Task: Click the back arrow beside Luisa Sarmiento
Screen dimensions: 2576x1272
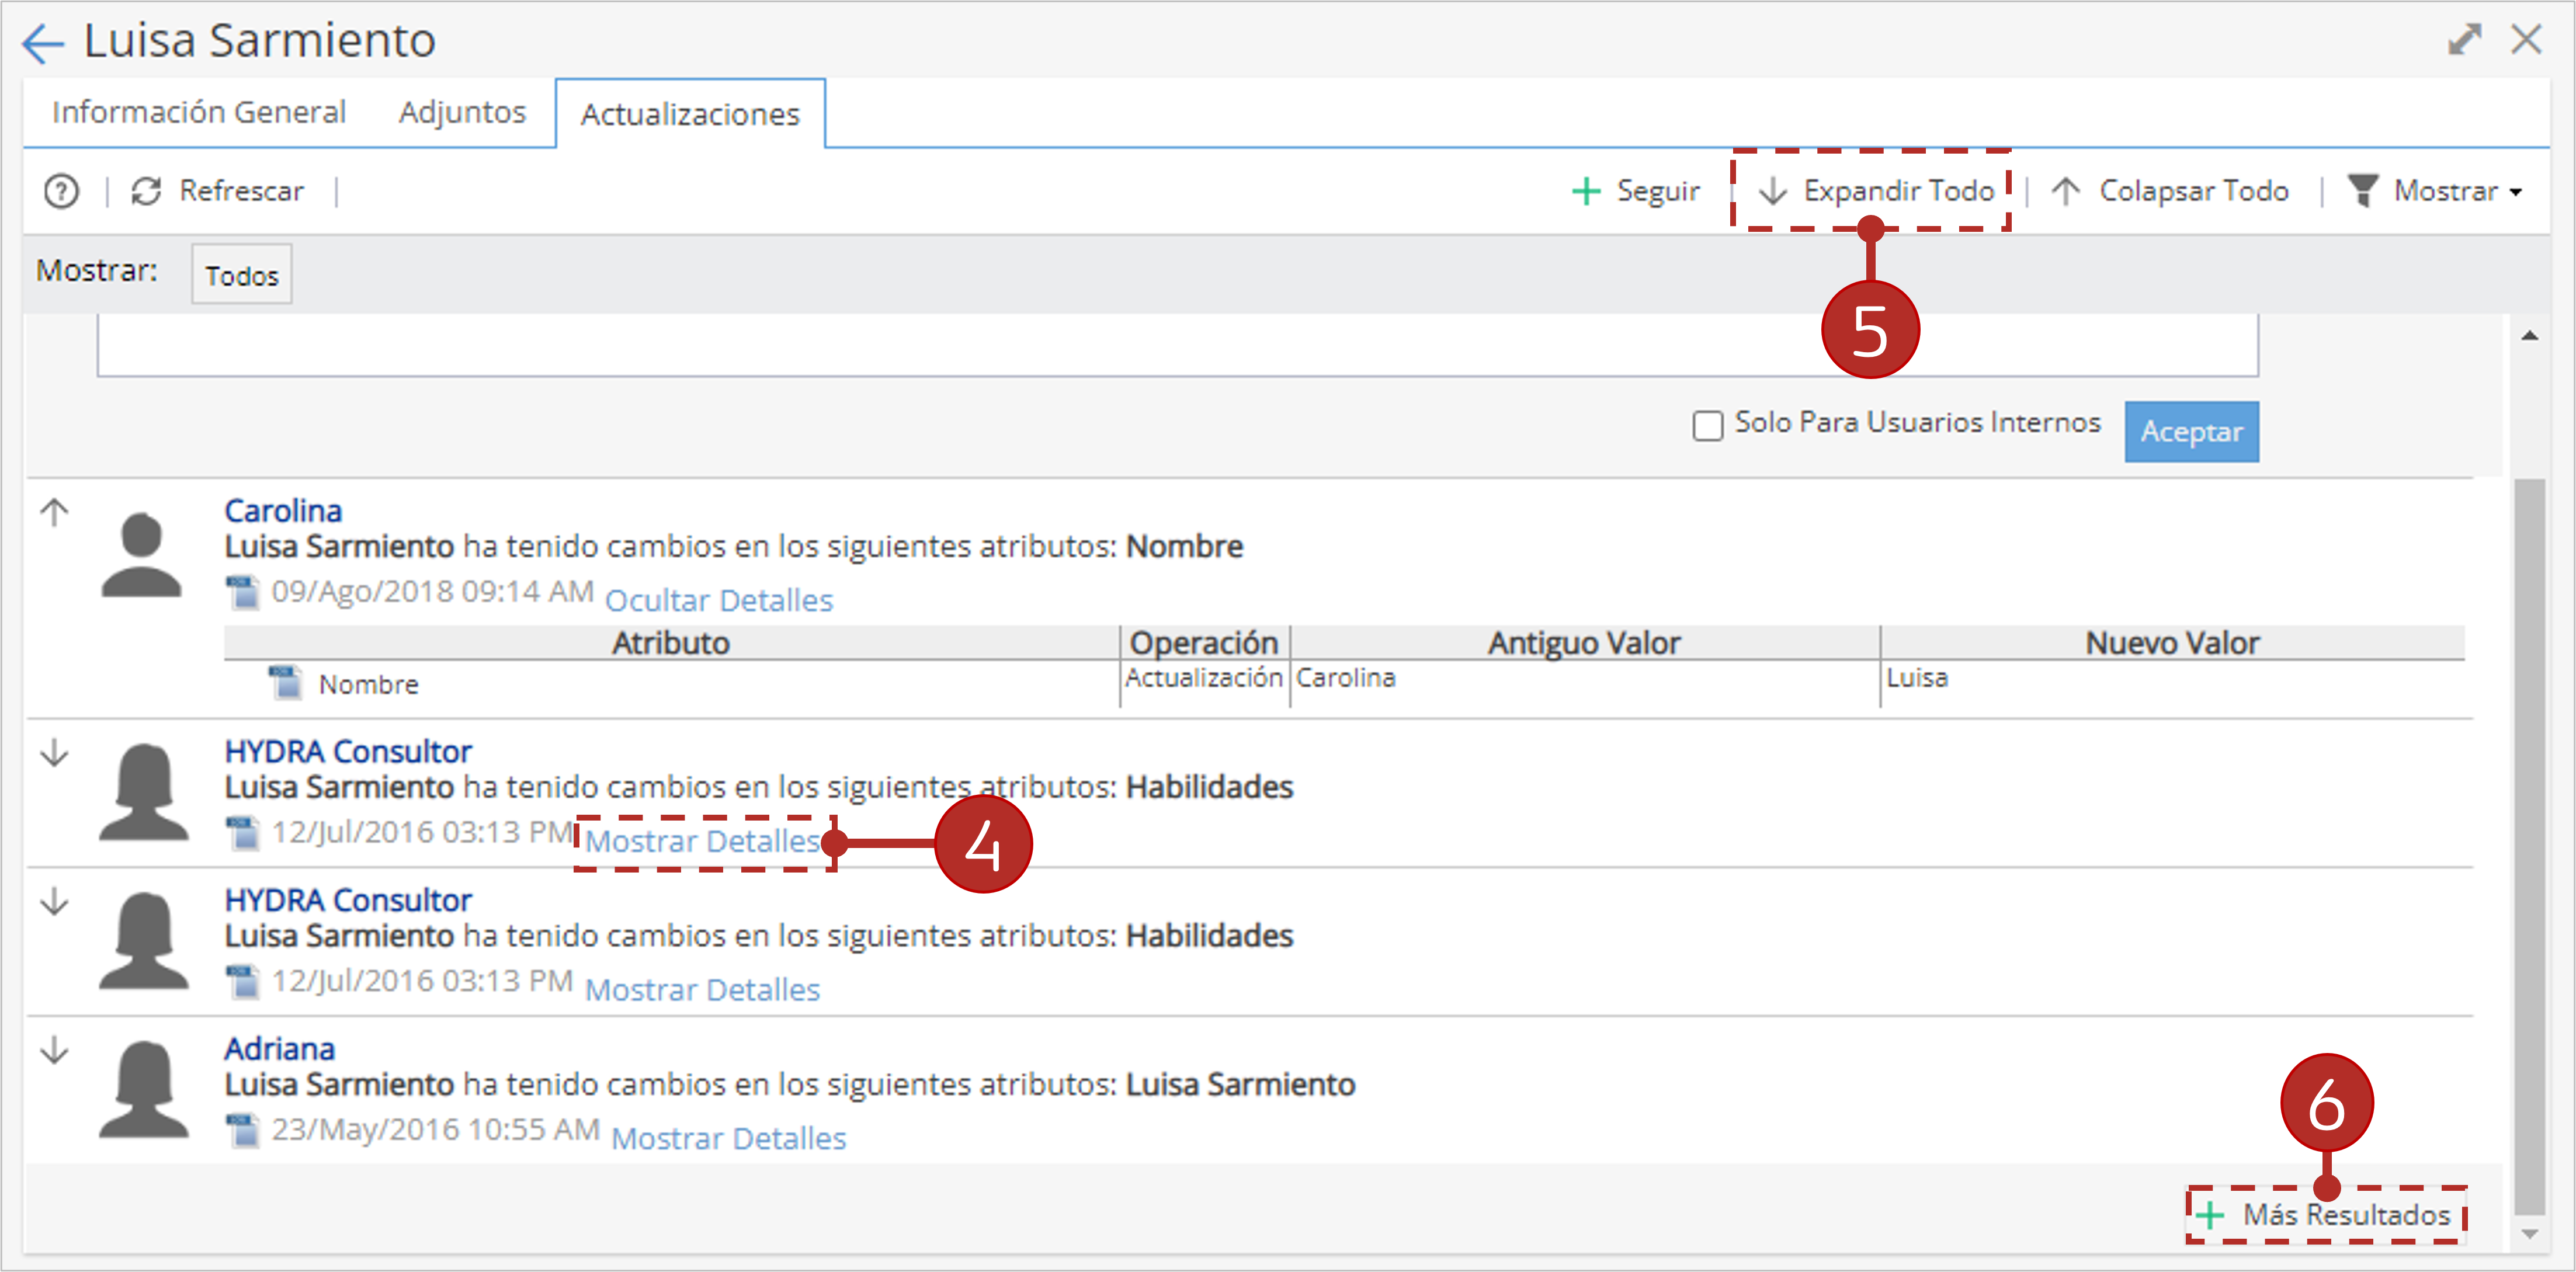Action: pos(42,43)
